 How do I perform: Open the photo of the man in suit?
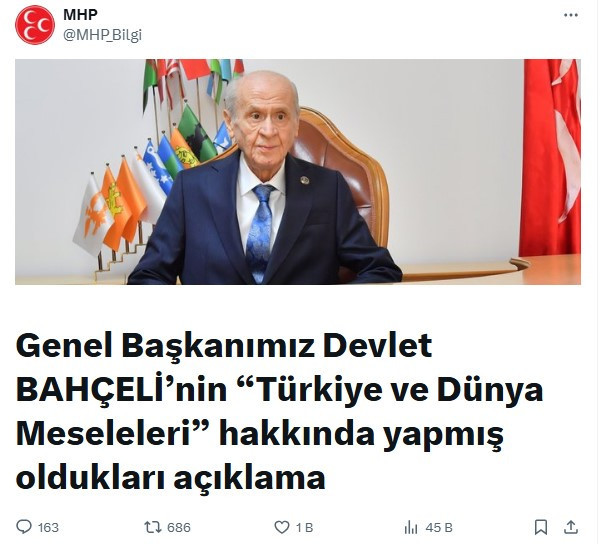tap(298, 172)
